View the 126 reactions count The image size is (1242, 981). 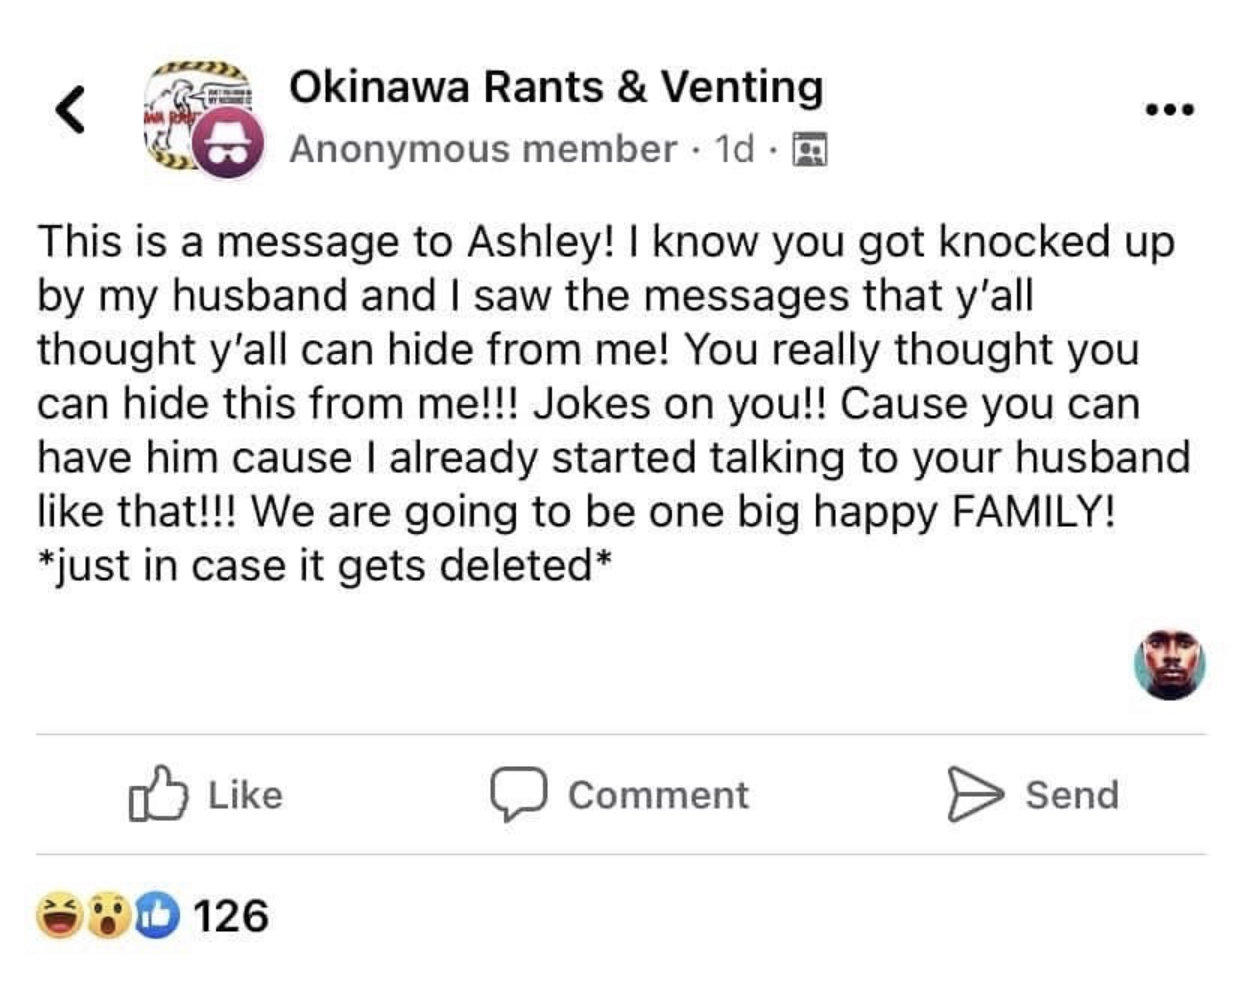231,916
